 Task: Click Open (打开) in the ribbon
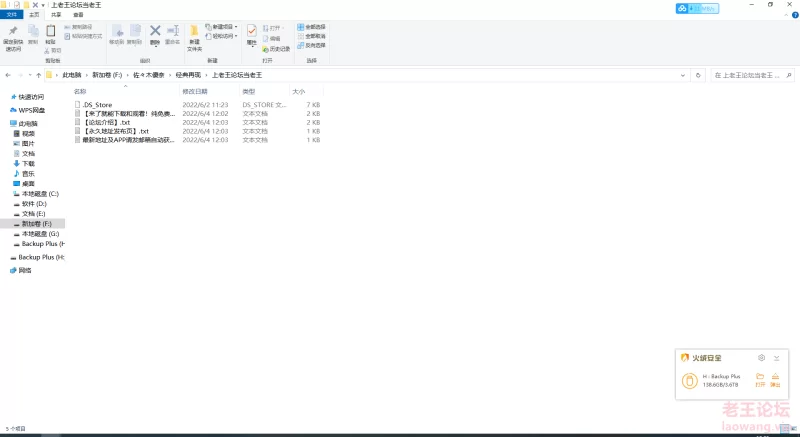[273, 28]
